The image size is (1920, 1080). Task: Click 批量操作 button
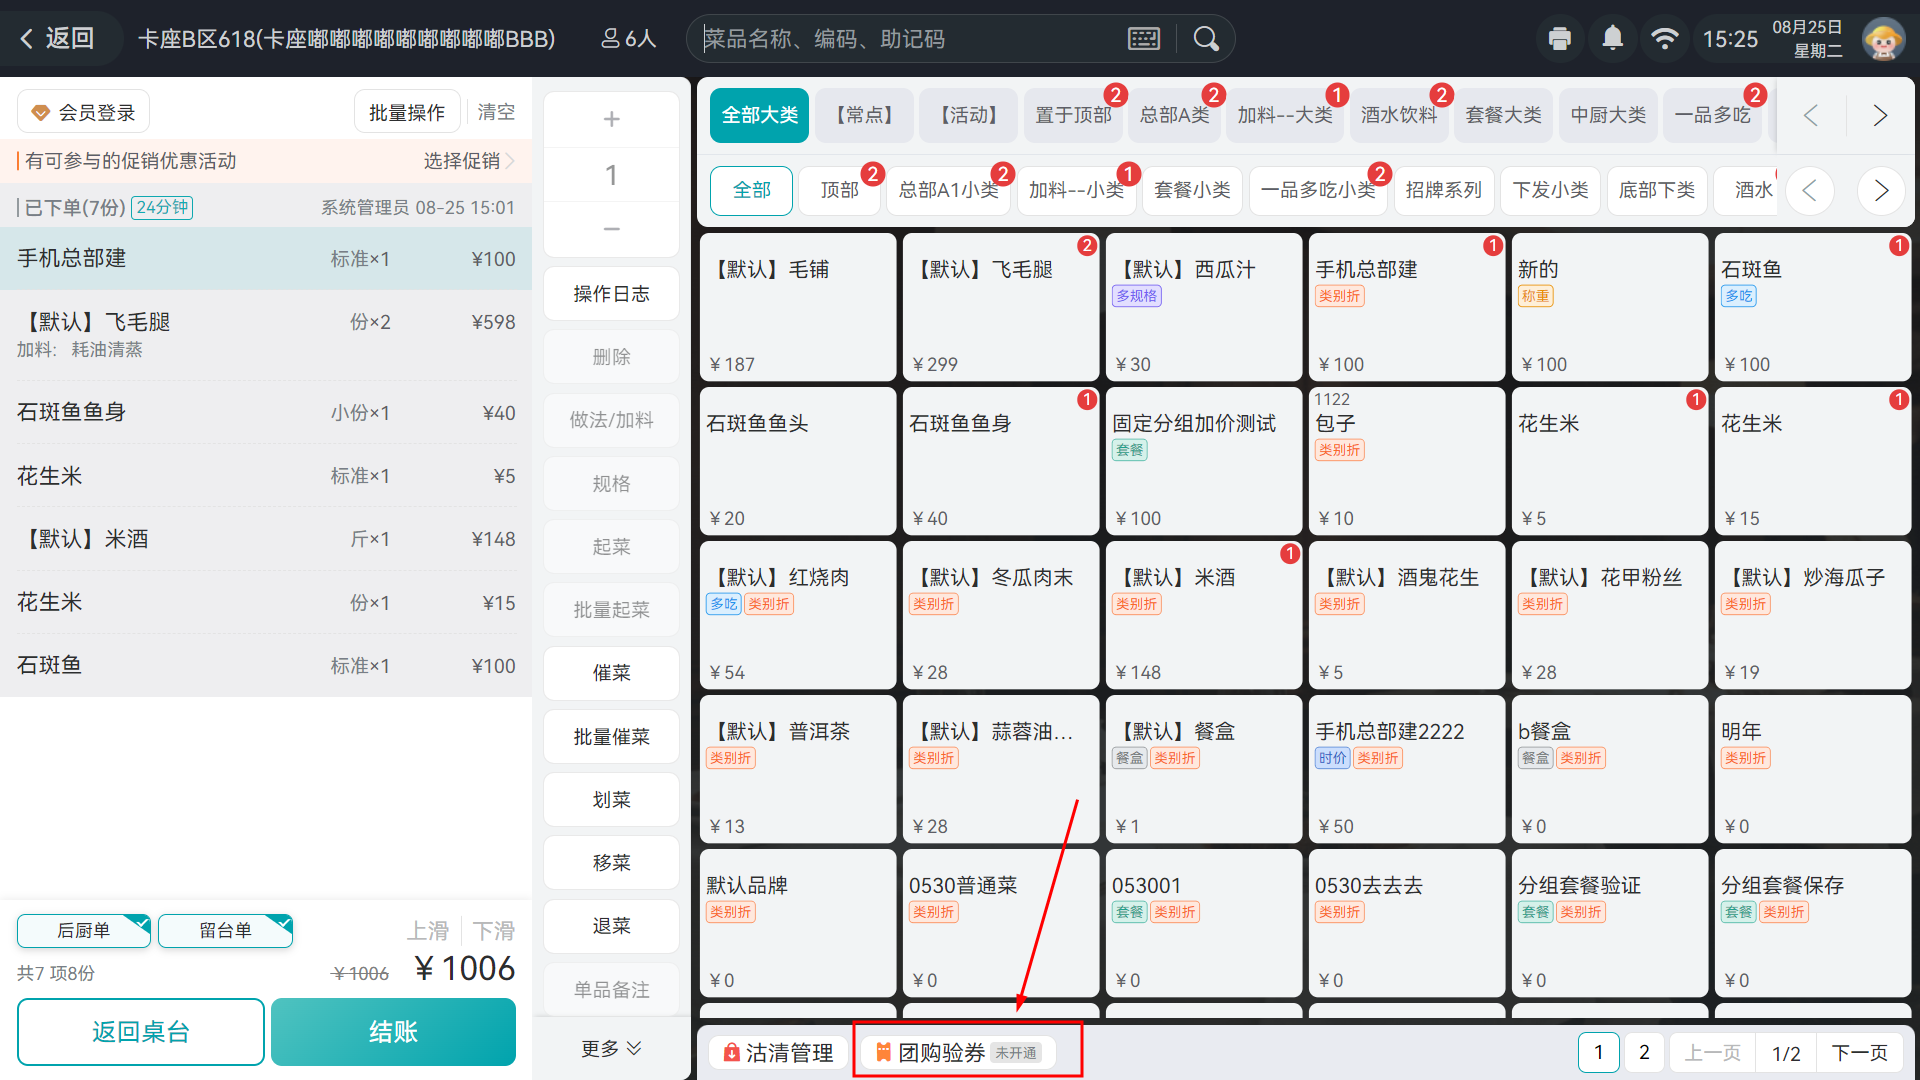[407, 112]
